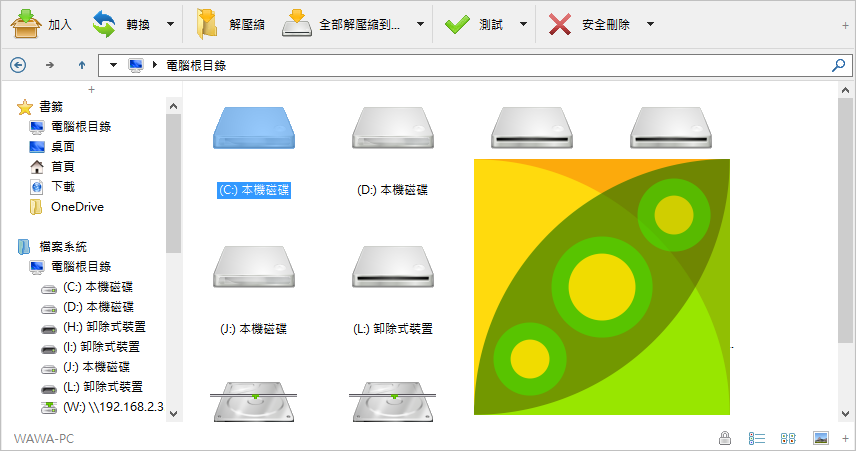
Task: Select the blue (C:) drive icon in file pane
Action: pos(254,128)
